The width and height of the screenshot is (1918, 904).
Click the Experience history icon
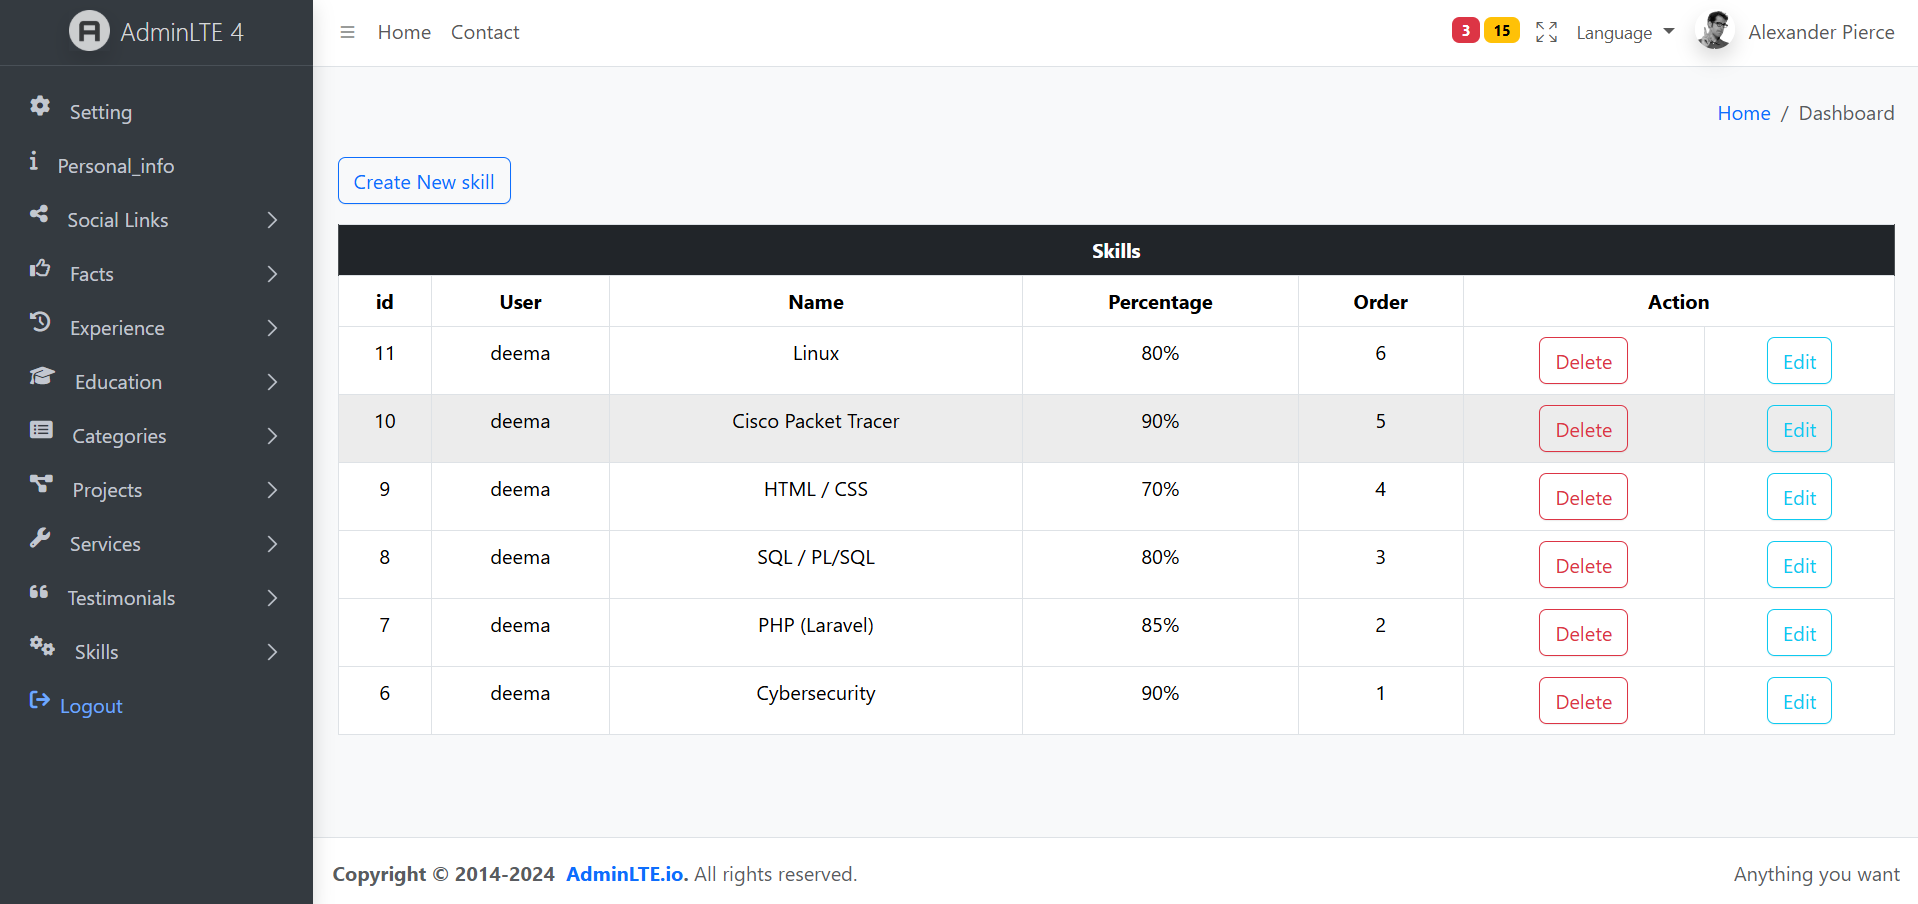click(x=40, y=321)
